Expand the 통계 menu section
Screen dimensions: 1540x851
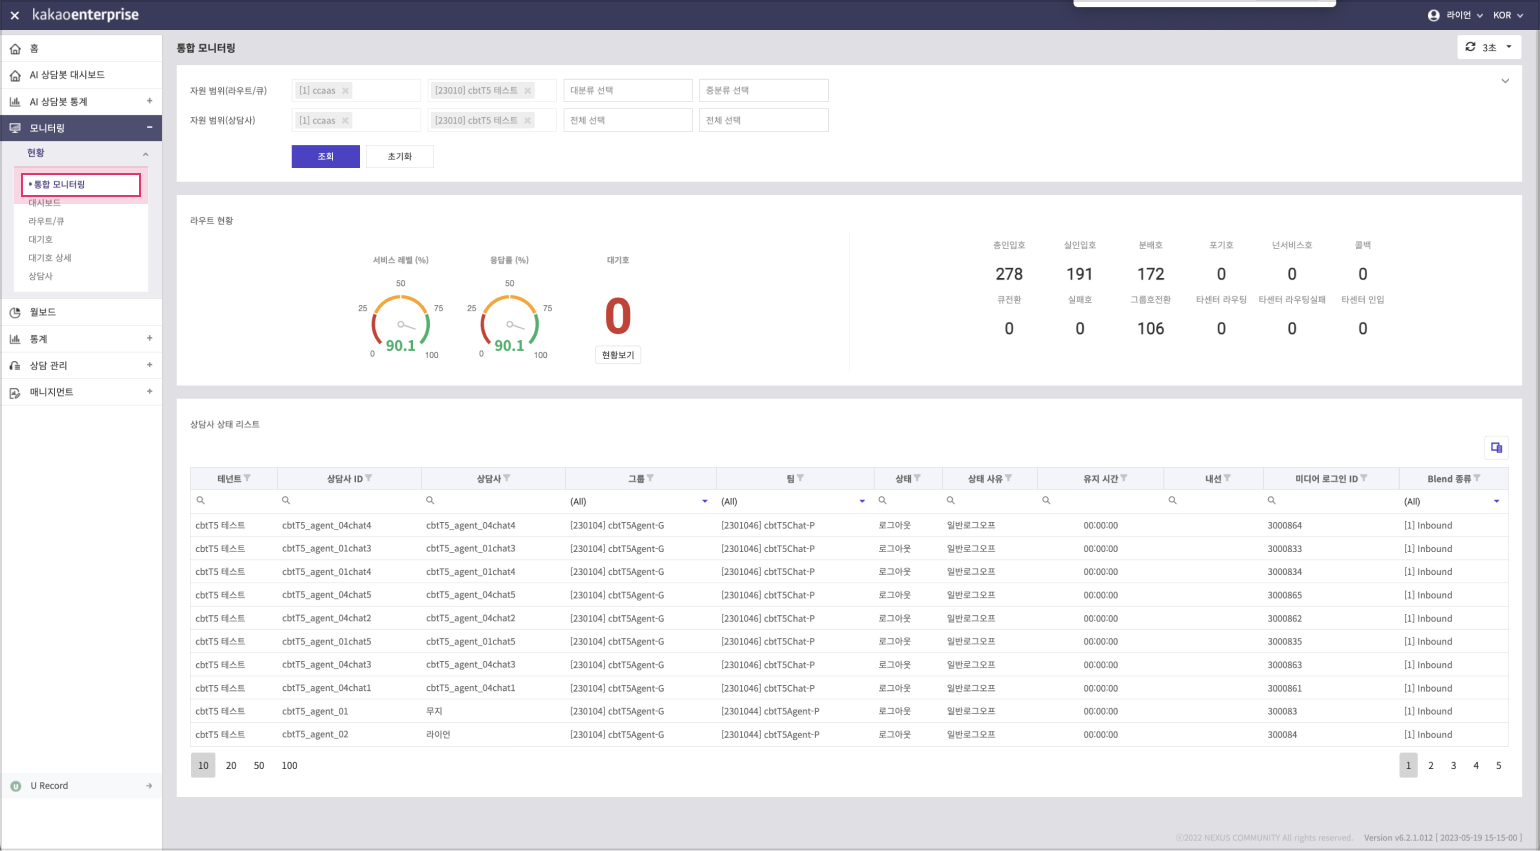coord(149,339)
